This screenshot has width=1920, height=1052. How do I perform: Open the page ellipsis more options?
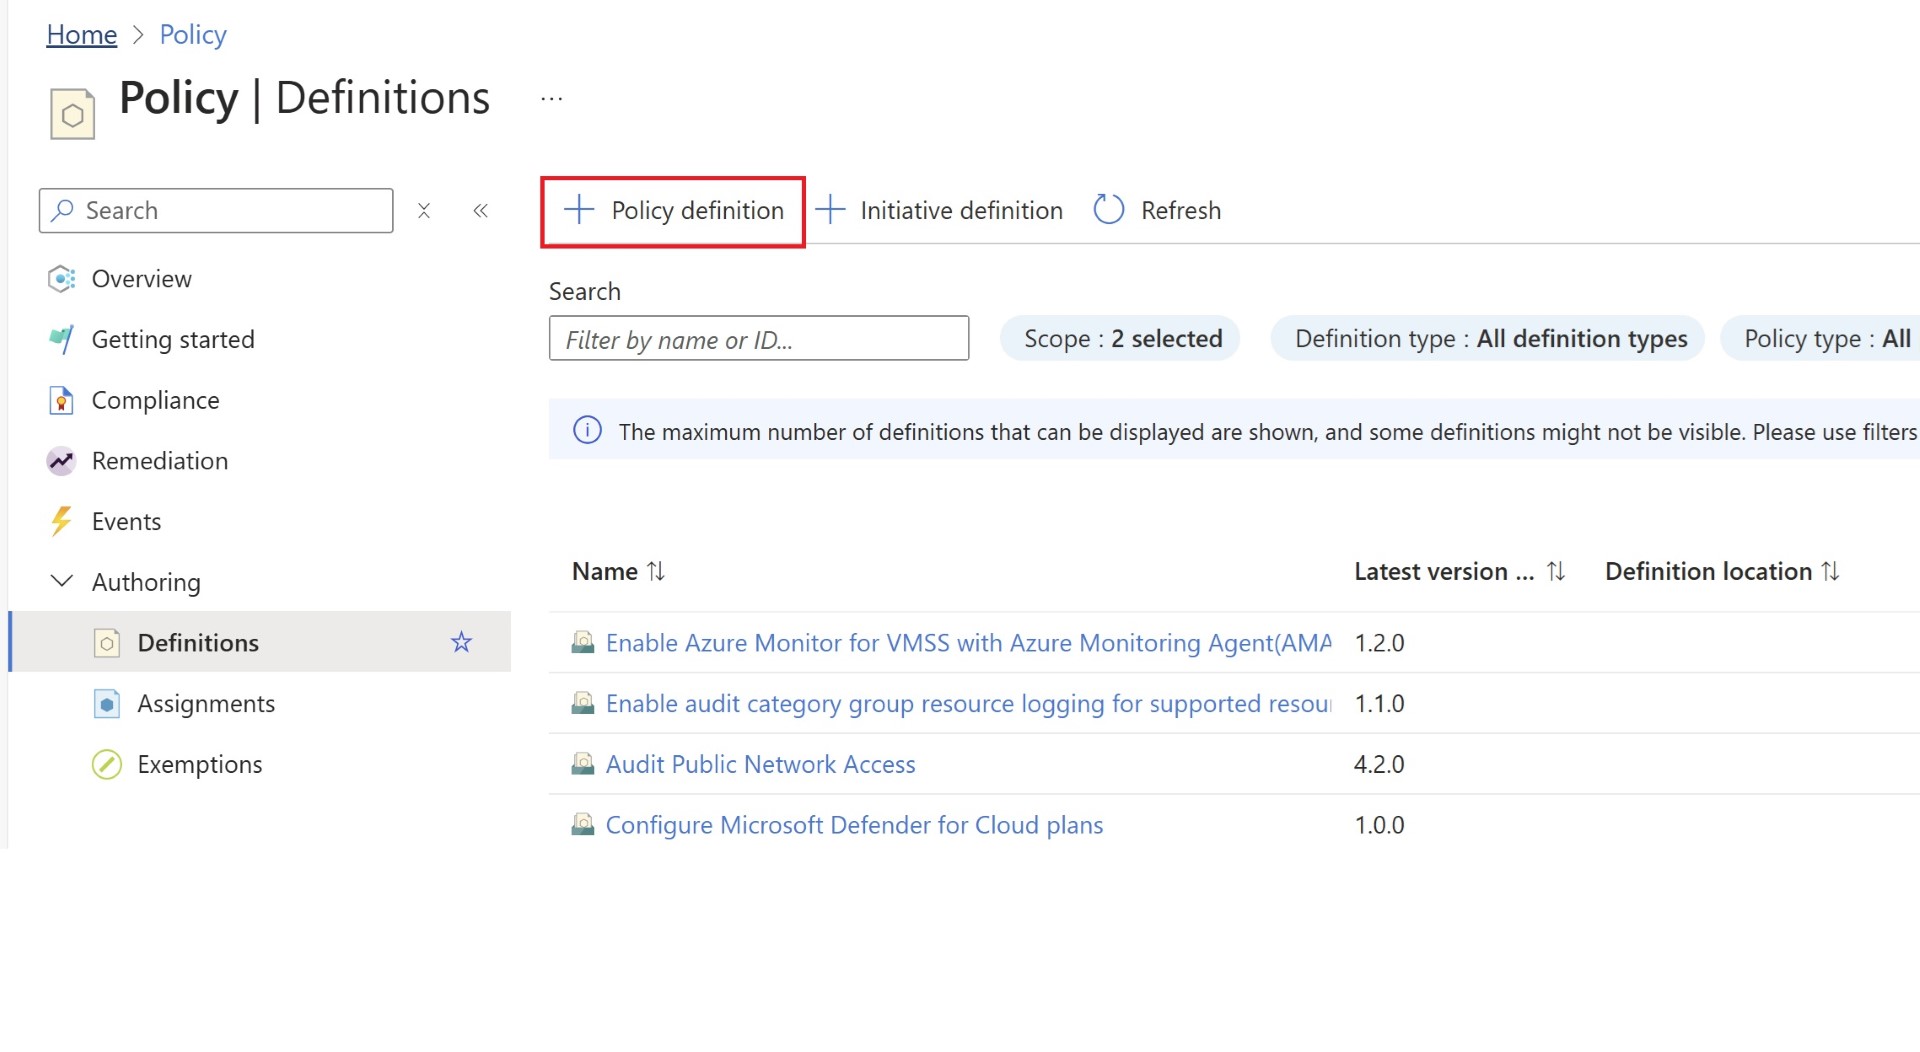(552, 99)
